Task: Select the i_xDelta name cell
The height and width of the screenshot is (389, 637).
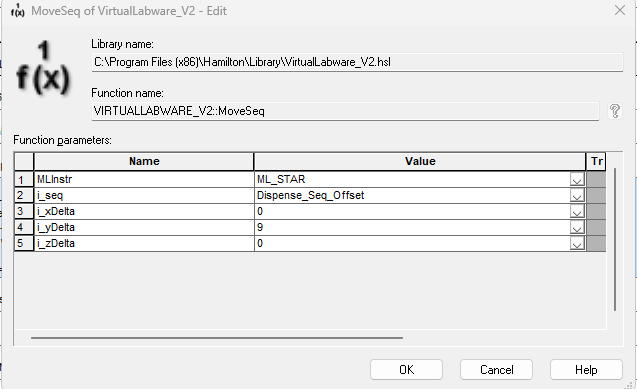Action: [x=144, y=212]
